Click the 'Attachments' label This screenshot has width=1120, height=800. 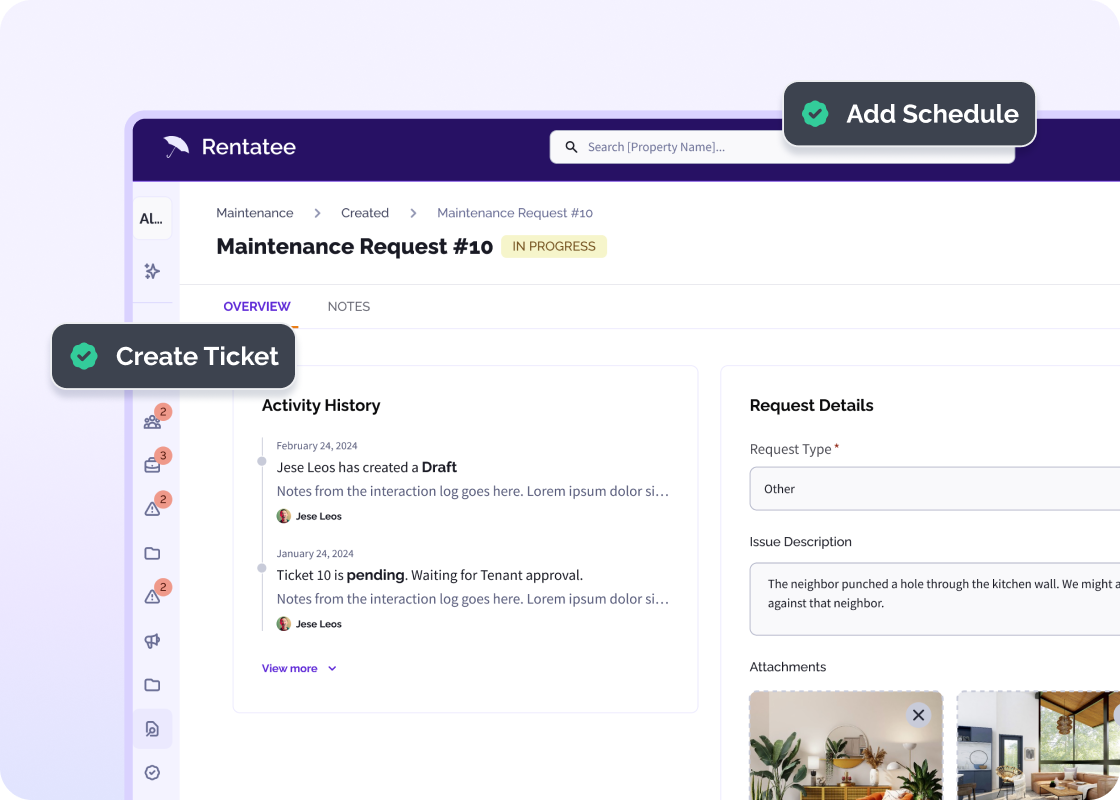(x=787, y=666)
